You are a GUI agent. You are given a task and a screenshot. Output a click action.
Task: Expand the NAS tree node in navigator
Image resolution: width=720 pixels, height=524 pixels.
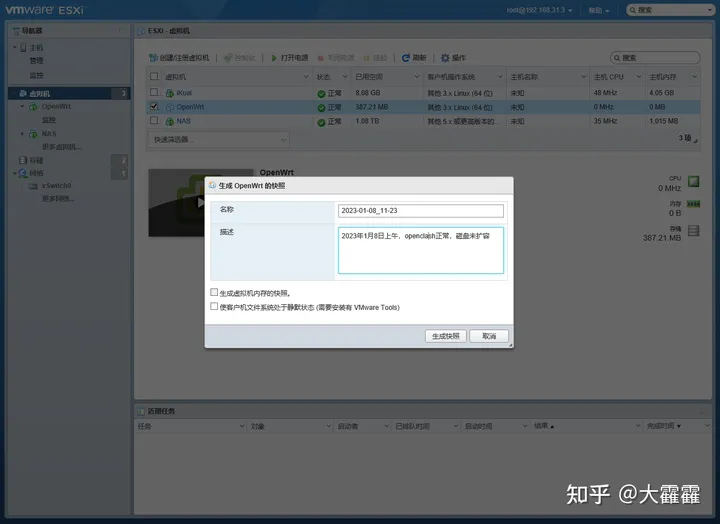(x=22, y=133)
